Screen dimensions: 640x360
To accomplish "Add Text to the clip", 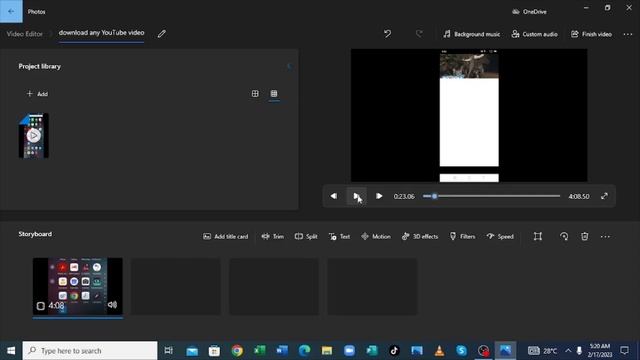I will coord(340,237).
